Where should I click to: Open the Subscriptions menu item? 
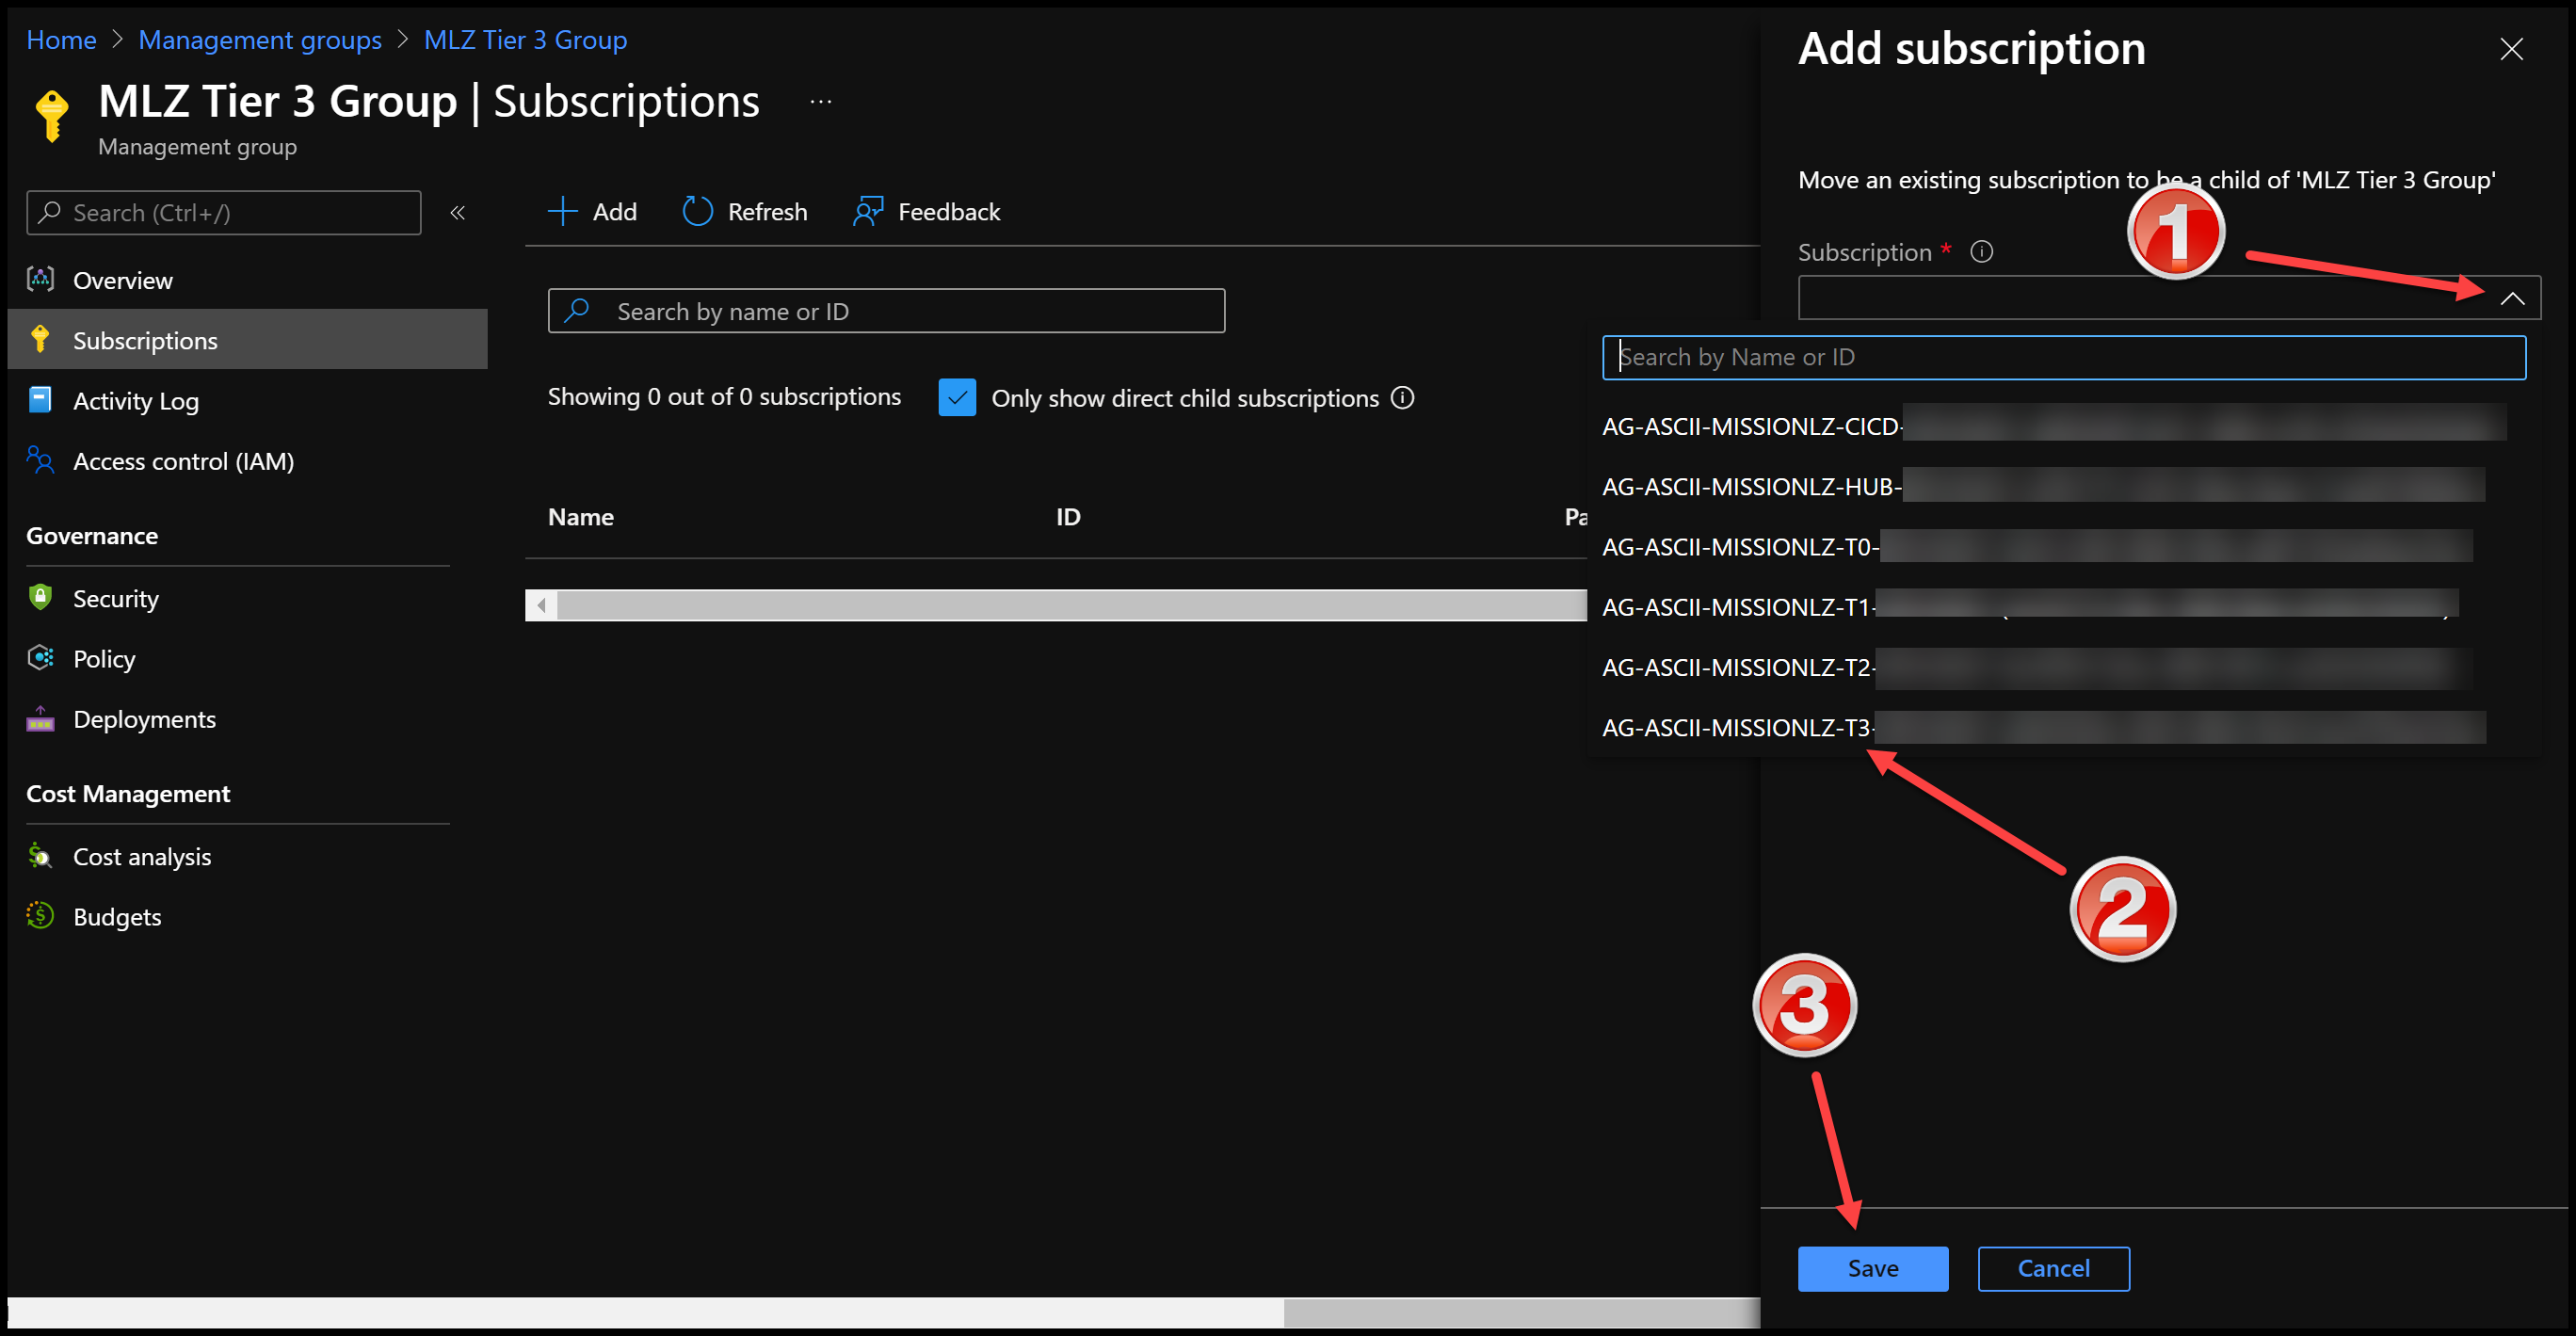pos(247,339)
